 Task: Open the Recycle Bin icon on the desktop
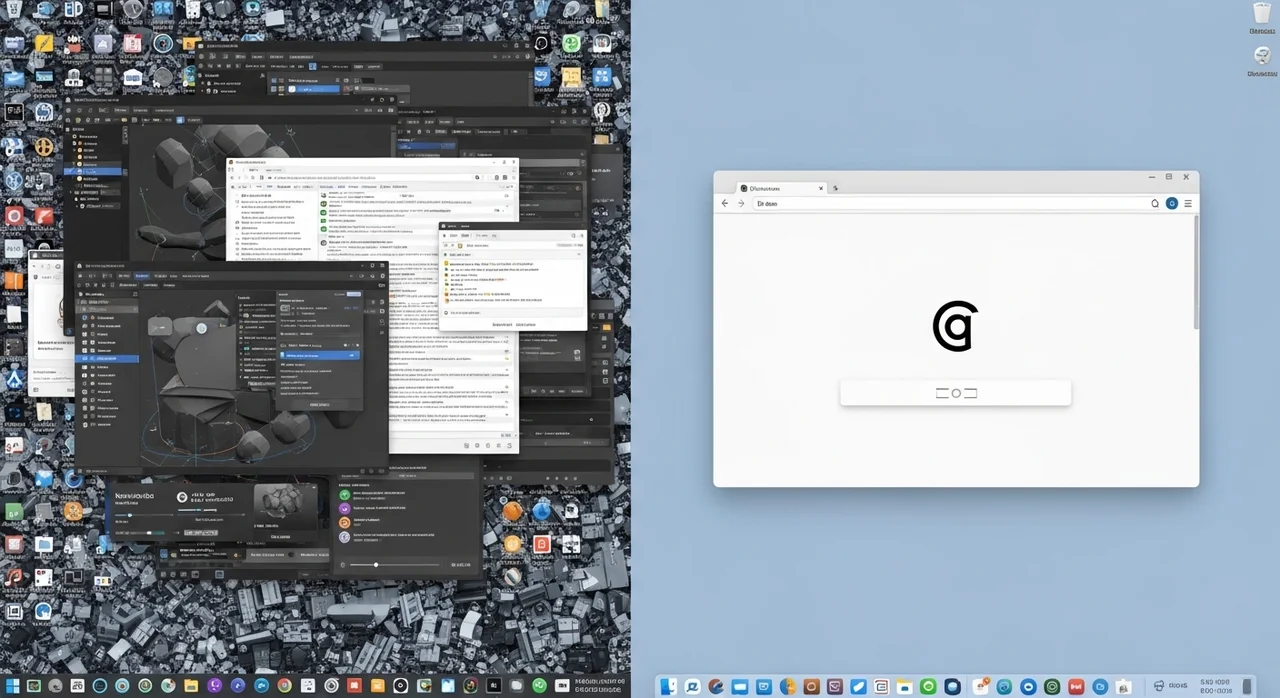(x=1262, y=15)
